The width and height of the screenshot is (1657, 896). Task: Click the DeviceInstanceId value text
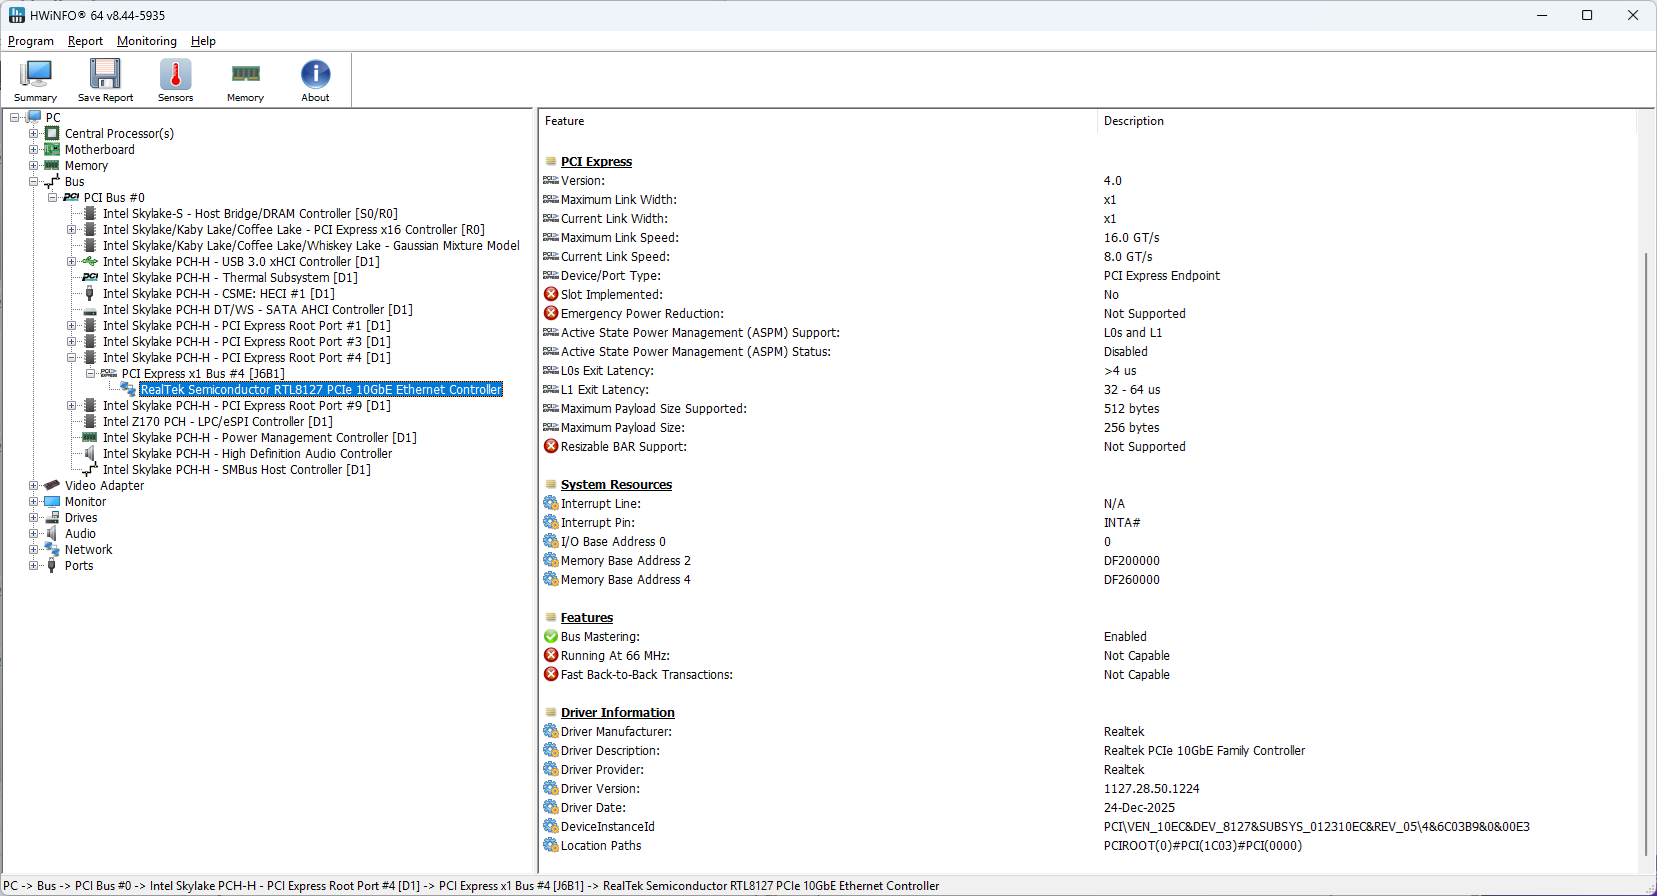point(1317,827)
